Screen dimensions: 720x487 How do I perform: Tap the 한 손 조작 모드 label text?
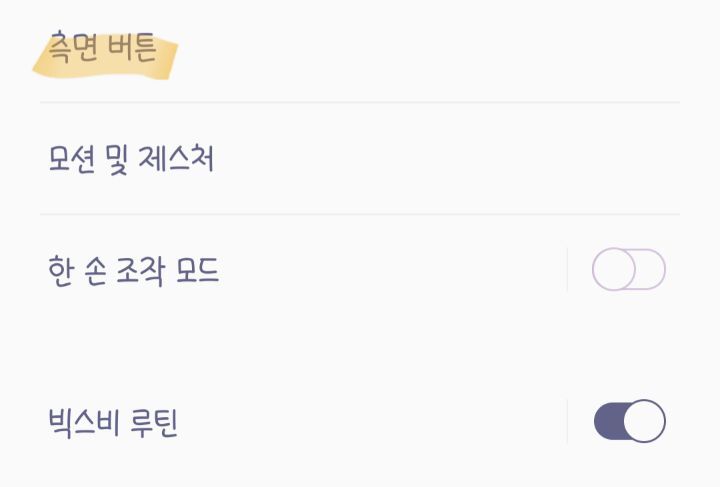click(x=133, y=270)
